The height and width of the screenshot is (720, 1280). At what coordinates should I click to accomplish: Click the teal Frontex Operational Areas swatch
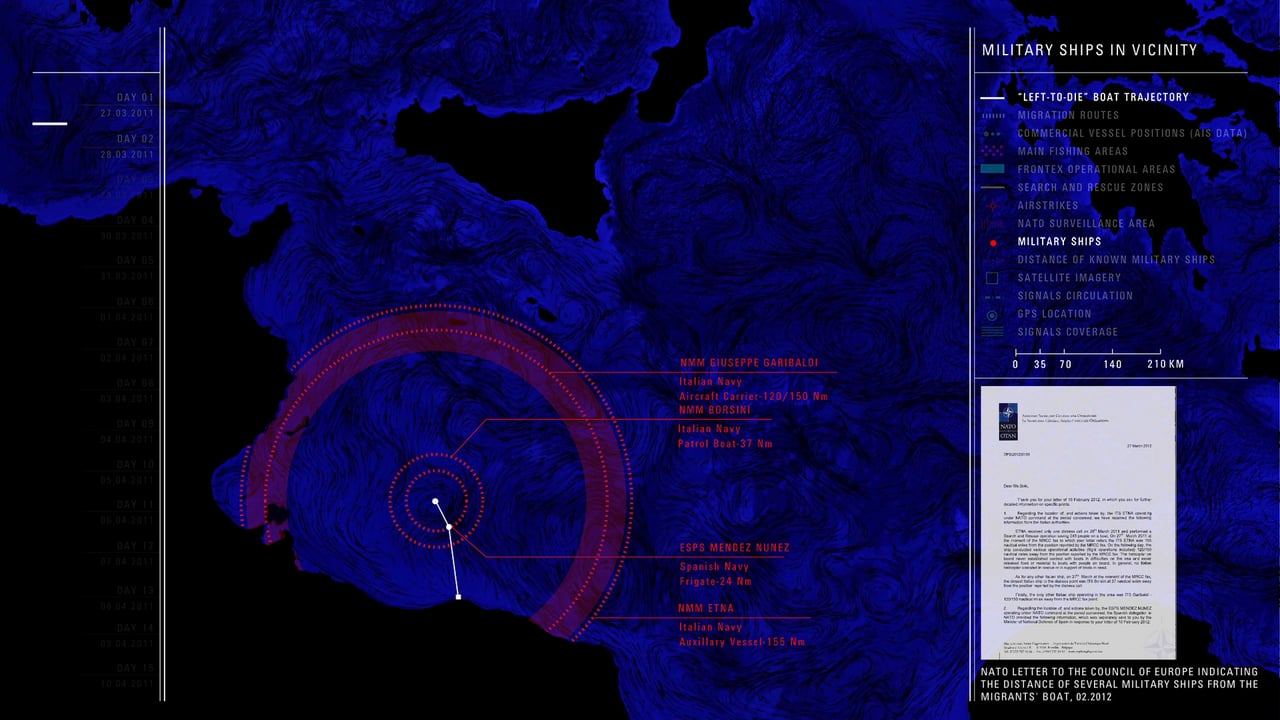[992, 170]
